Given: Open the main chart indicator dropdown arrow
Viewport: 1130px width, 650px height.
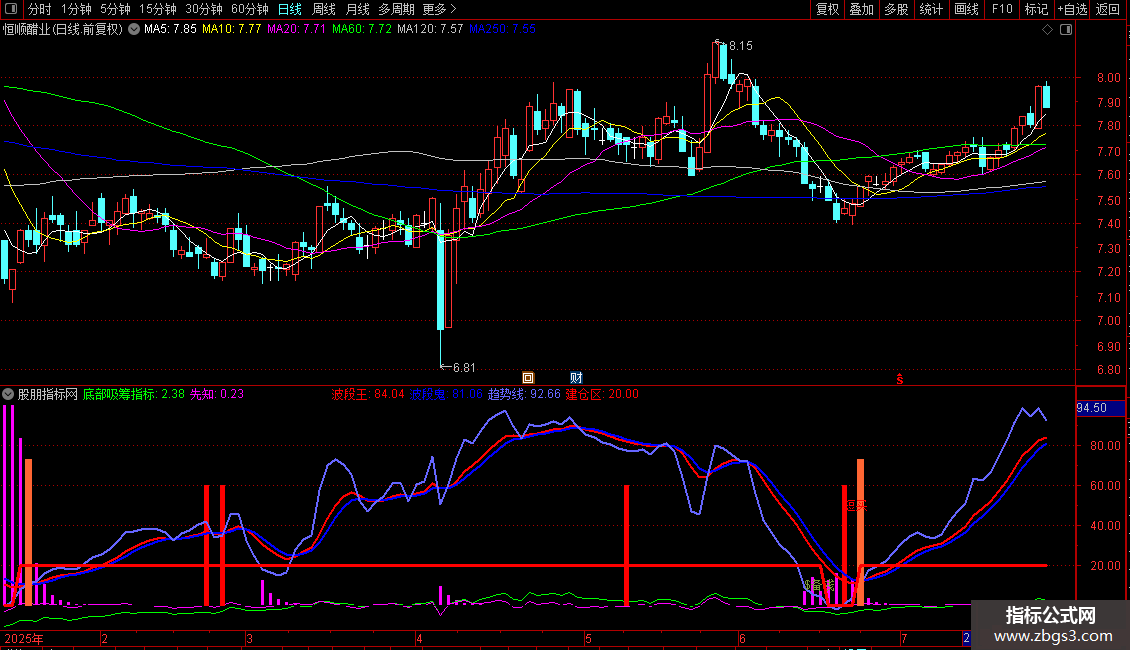Looking at the screenshot, I should (x=134, y=29).
